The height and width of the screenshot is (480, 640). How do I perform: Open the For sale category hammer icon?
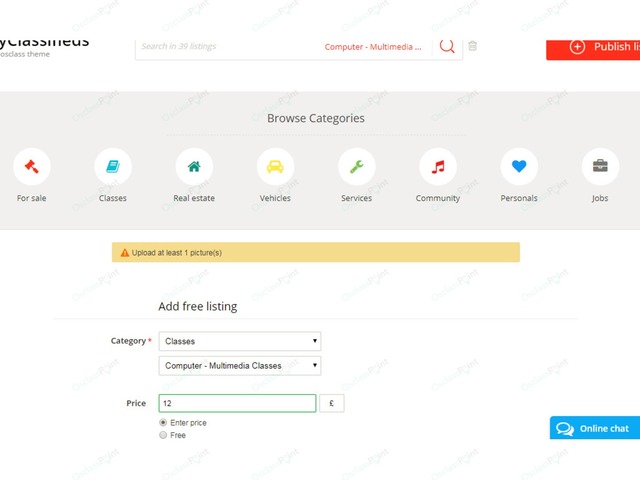click(x=31, y=167)
